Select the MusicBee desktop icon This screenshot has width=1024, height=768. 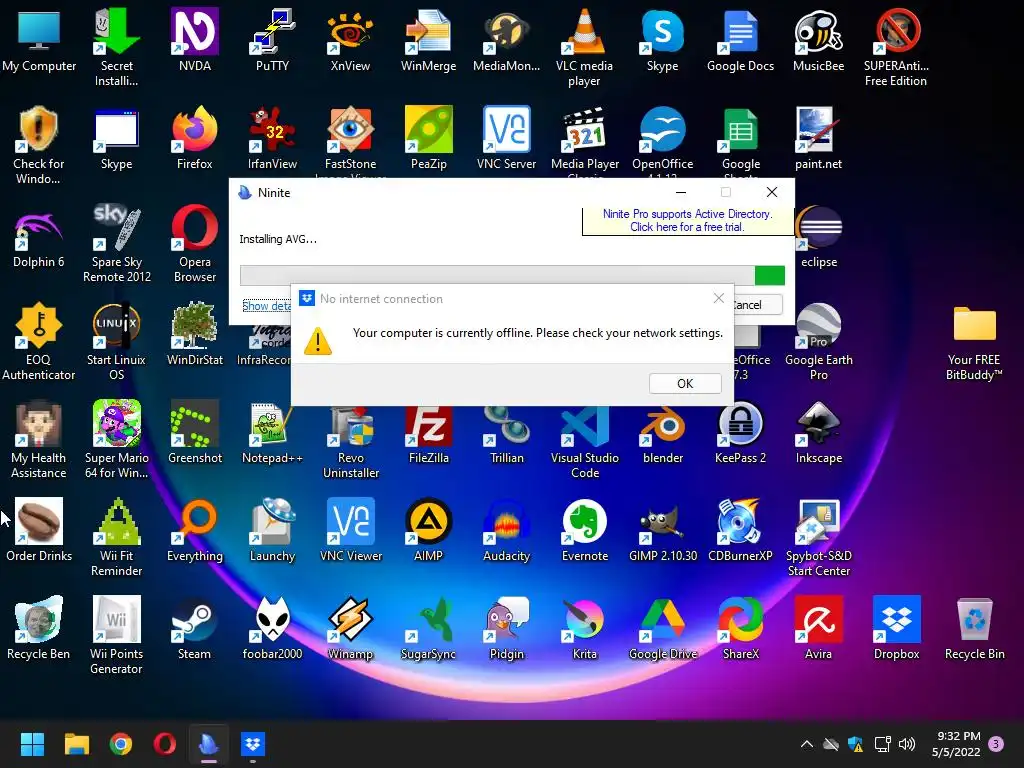click(818, 39)
